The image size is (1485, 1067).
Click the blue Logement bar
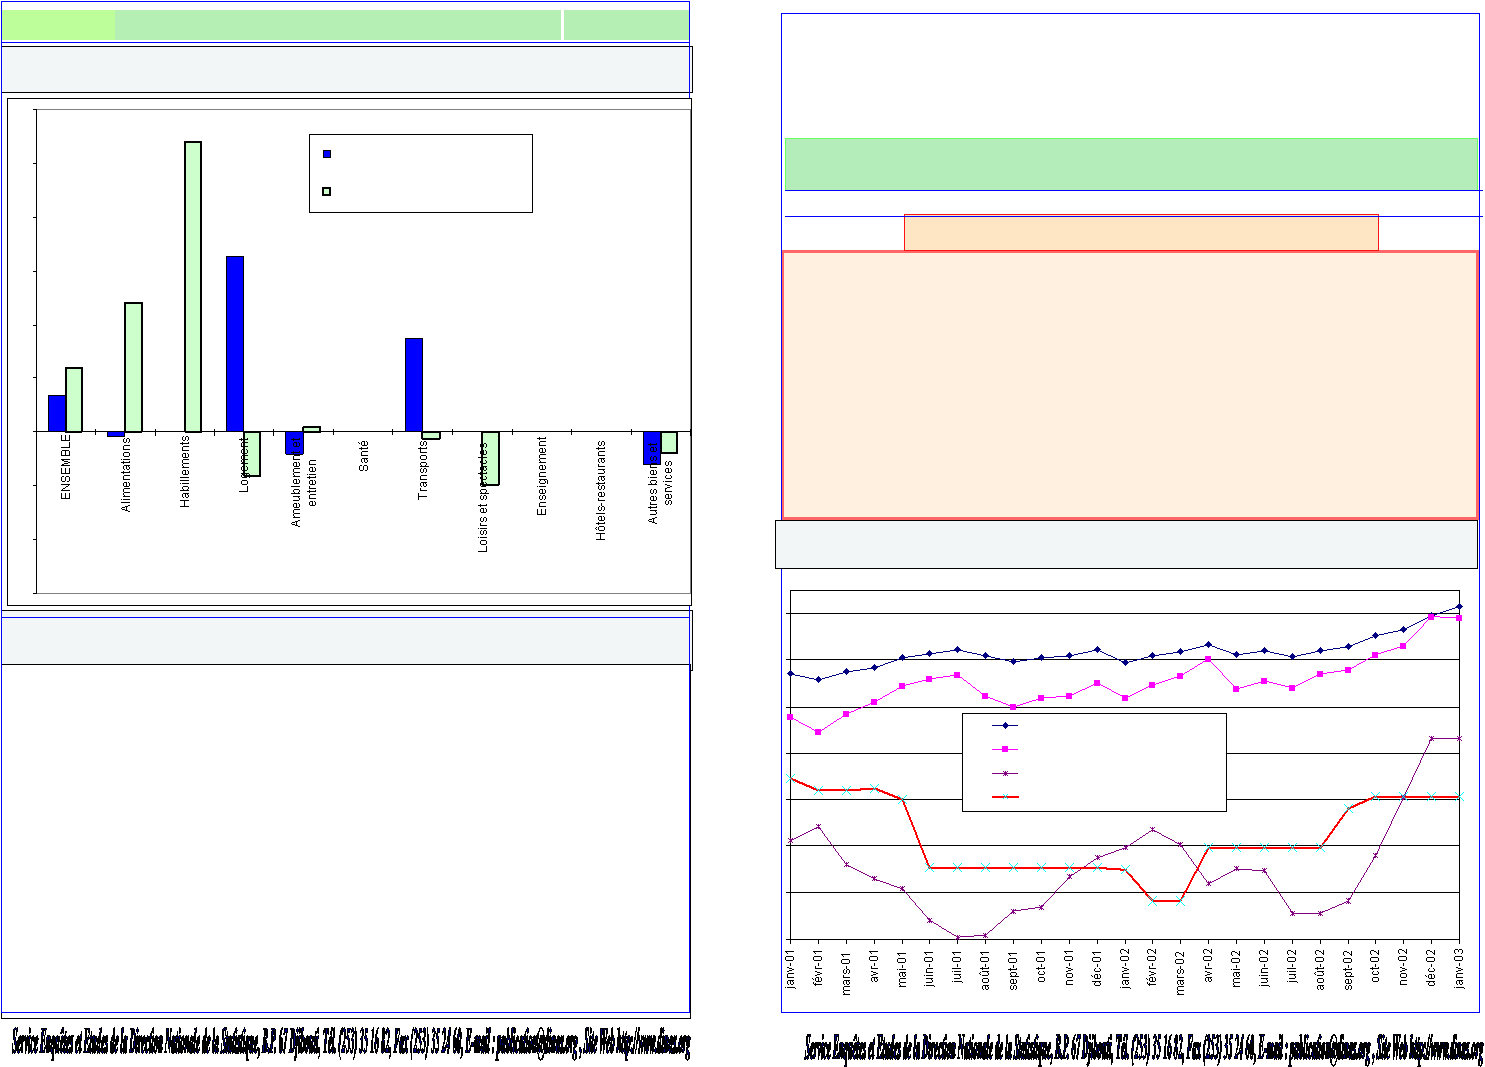[235, 344]
